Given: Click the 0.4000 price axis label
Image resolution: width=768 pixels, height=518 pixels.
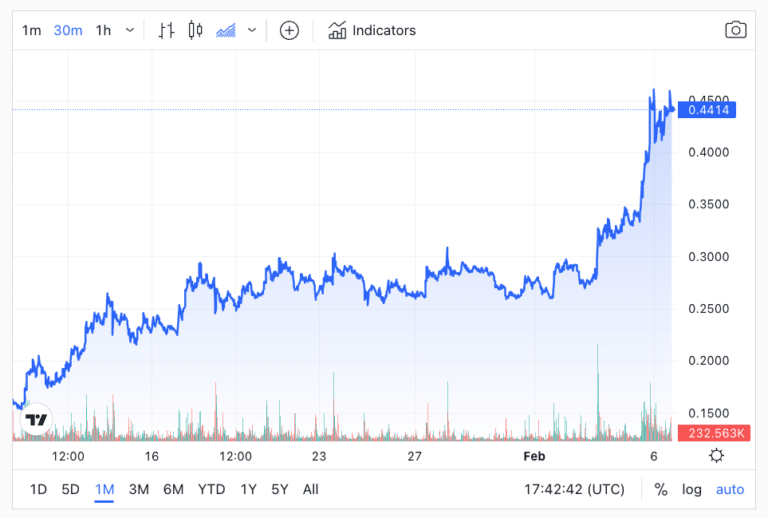Looking at the screenshot, I should pyautogui.click(x=708, y=152).
